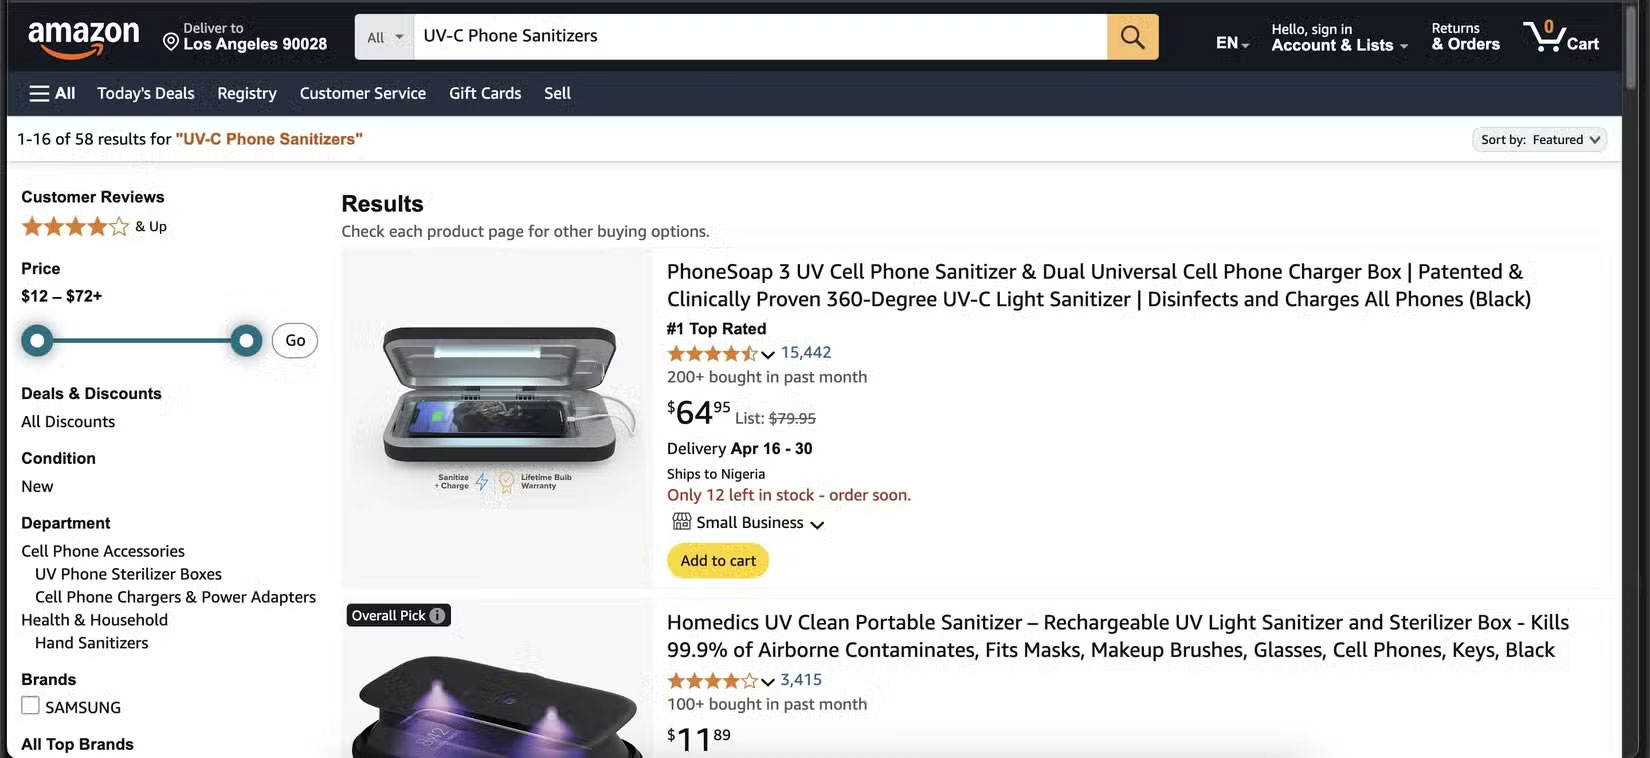Check the SAMSUNG brand filter checkbox
Viewport: 1650px width, 758px height.
point(29,706)
